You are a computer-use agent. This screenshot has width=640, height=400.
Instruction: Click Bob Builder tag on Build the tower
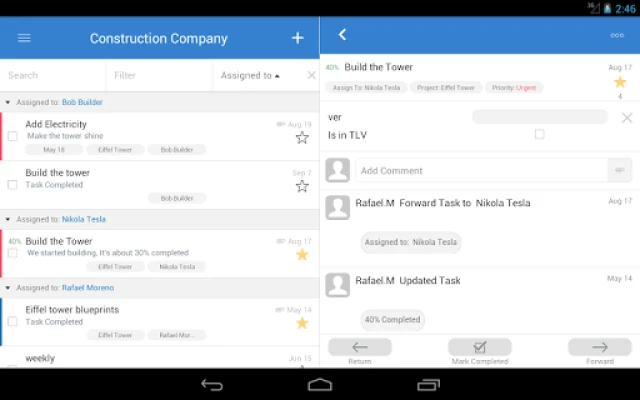177,198
